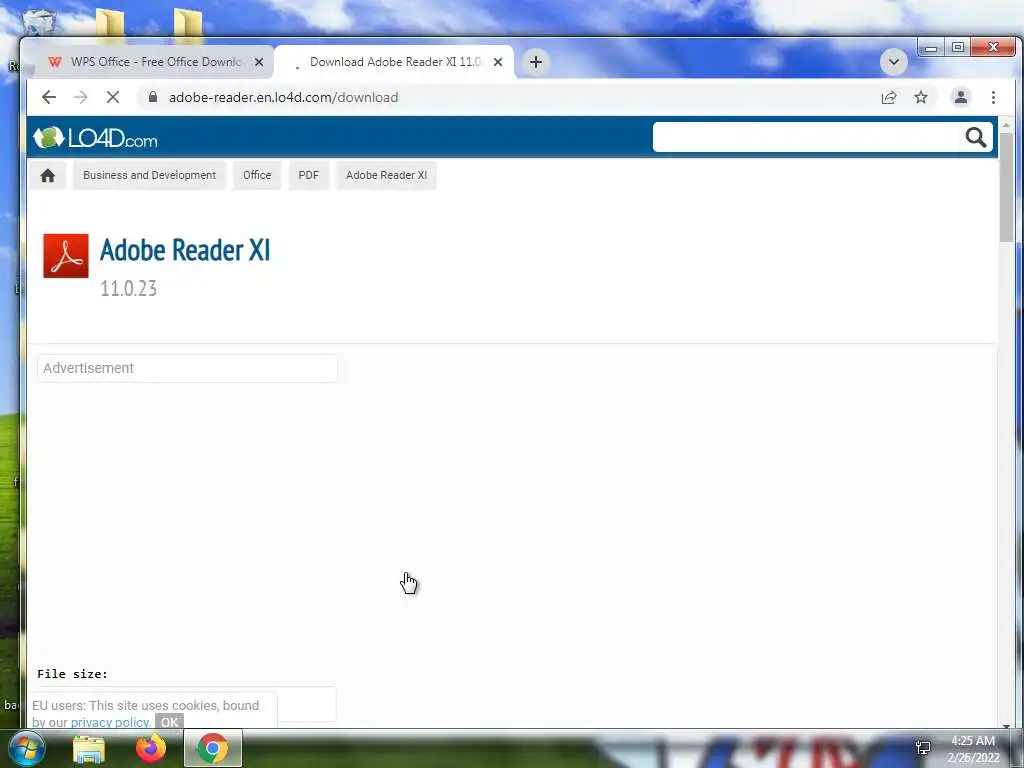This screenshot has height=768, width=1024.
Task: Open the Business and Development breadcrumb
Action: coord(149,176)
